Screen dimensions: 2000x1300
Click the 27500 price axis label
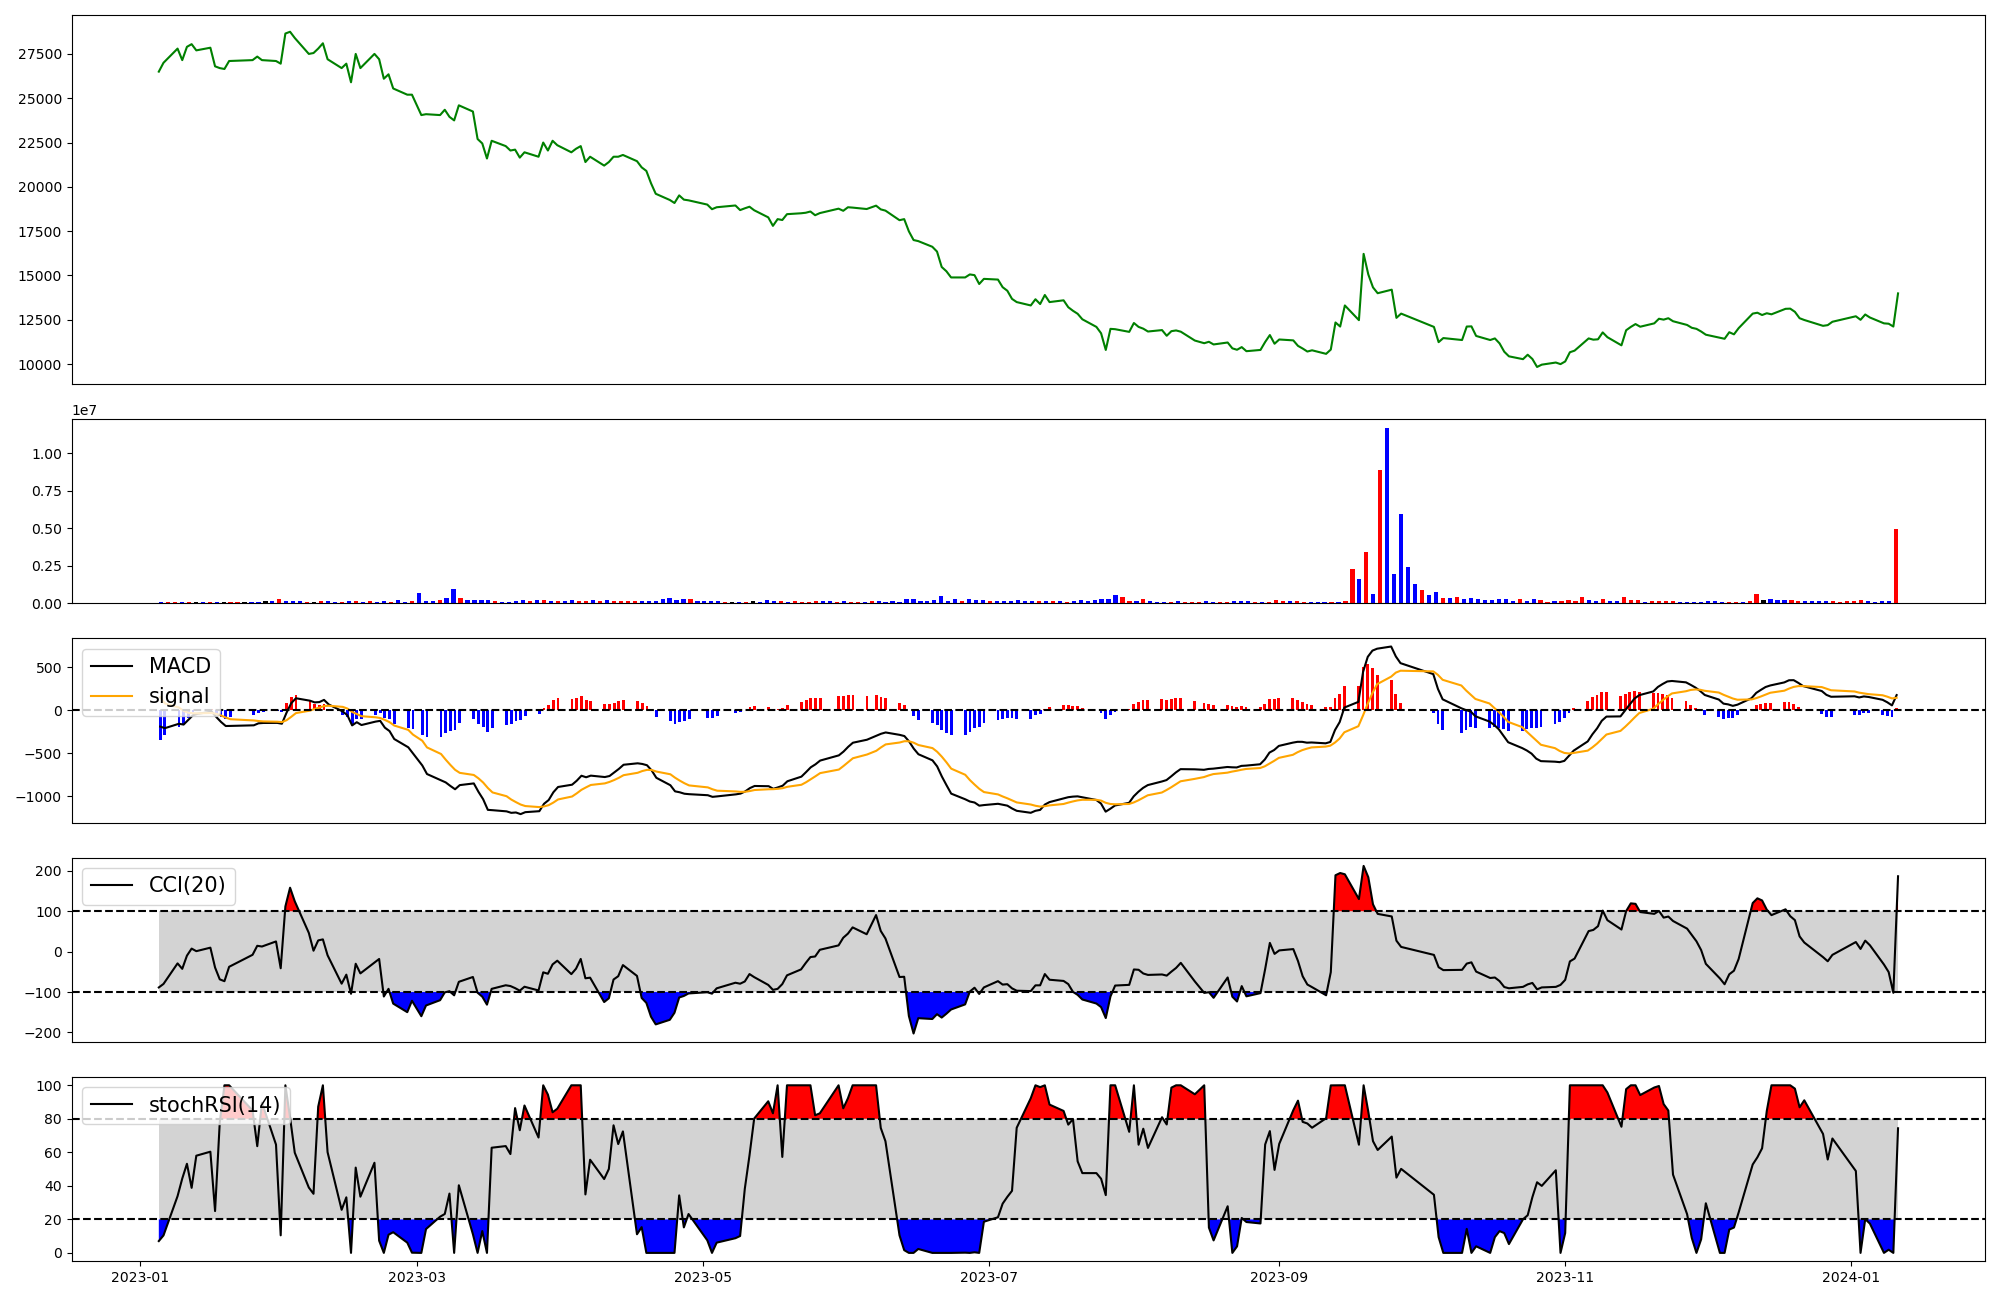39,54
